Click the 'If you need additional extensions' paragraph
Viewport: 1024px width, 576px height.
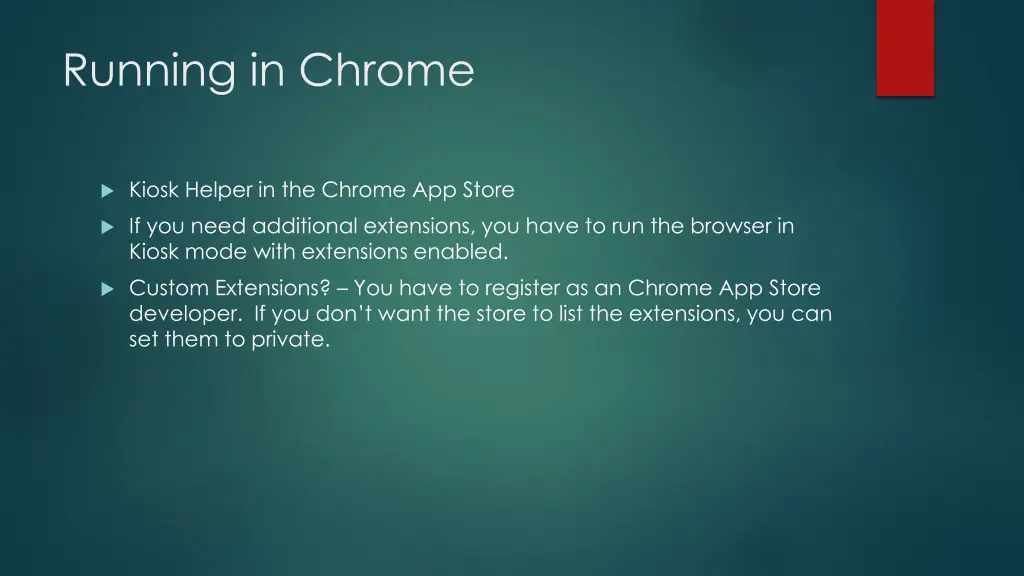pos(461,238)
